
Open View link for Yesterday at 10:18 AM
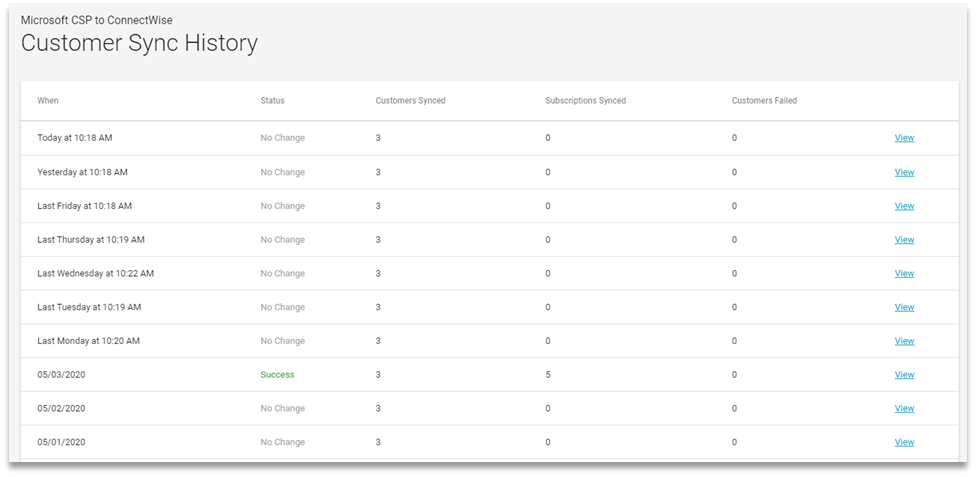coord(904,172)
